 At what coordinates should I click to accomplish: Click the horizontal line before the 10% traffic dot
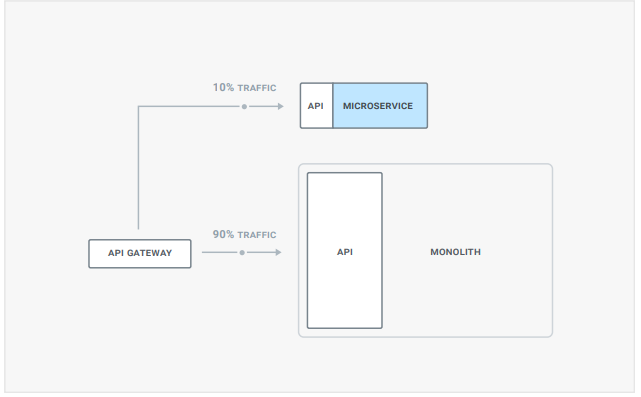click(189, 107)
